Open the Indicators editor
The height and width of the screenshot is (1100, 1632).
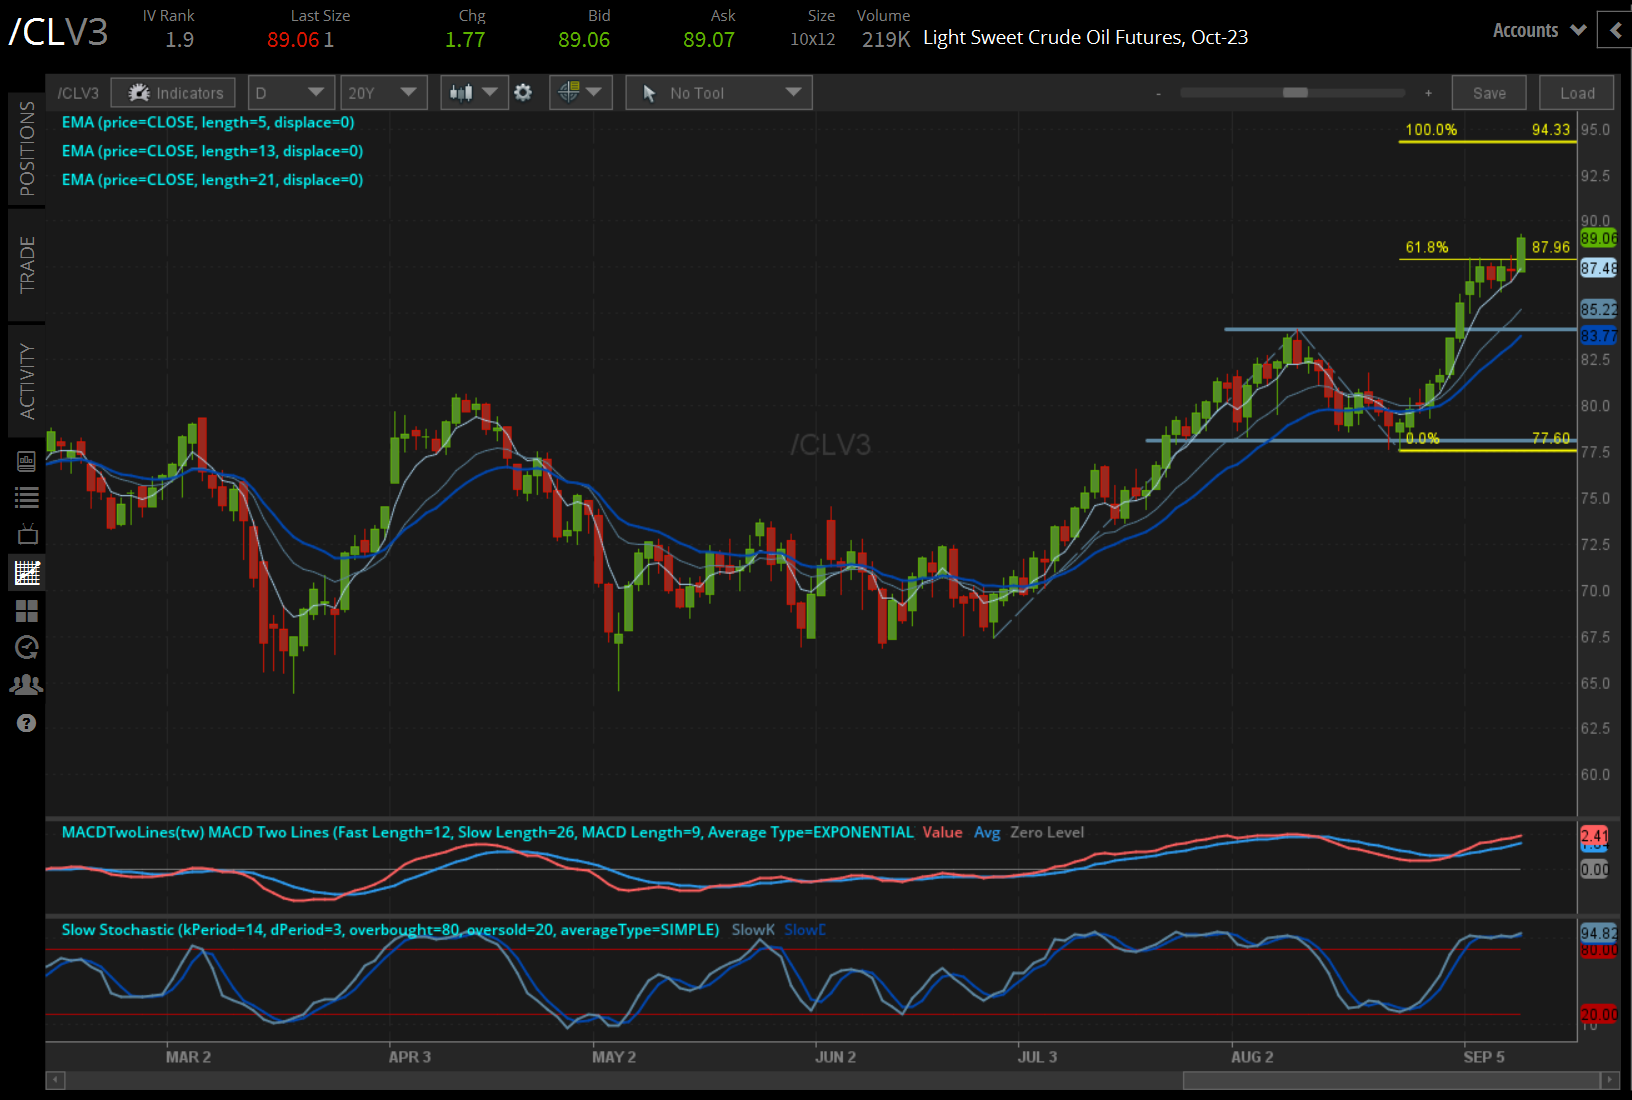pyautogui.click(x=172, y=92)
